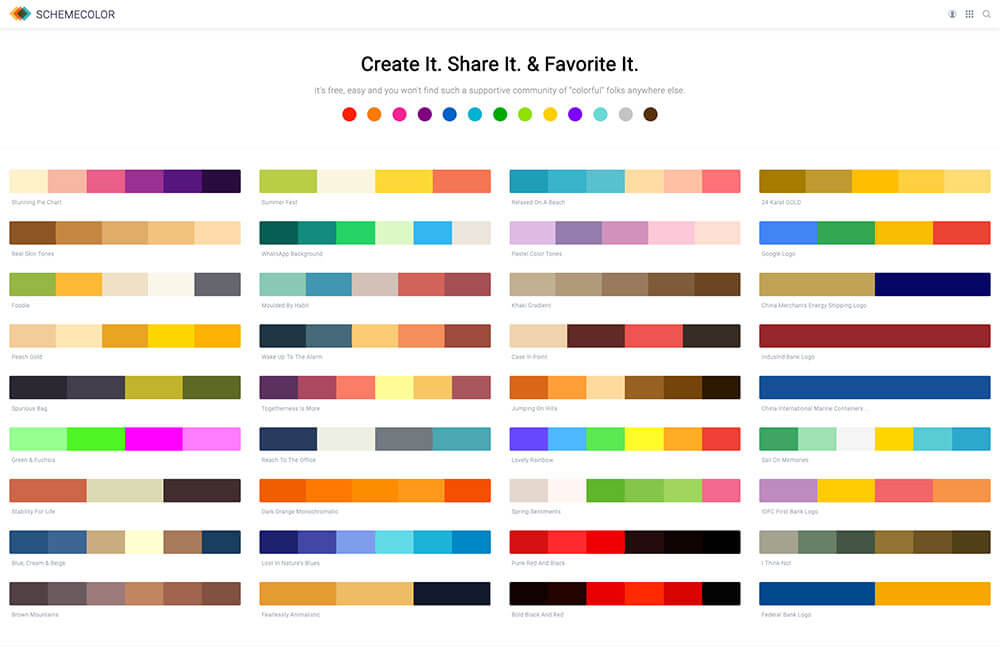This screenshot has height=649, width=1000.
Task: Pick the brown color filter dot
Action: (650, 114)
